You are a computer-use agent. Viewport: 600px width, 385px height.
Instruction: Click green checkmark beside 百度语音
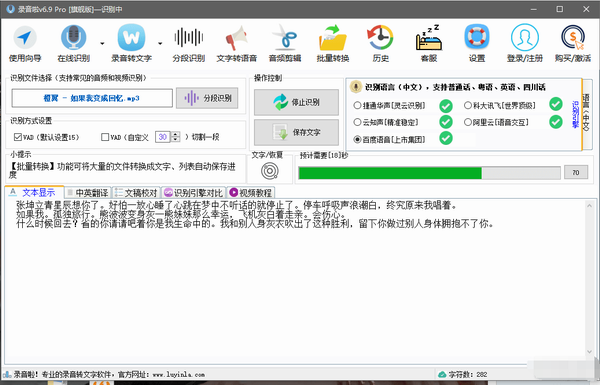(x=446, y=138)
